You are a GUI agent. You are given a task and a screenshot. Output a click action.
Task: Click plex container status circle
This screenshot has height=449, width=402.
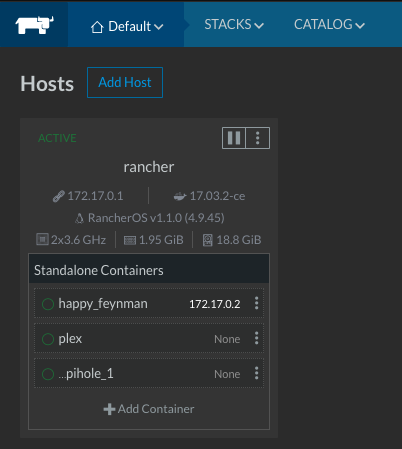click(48, 339)
